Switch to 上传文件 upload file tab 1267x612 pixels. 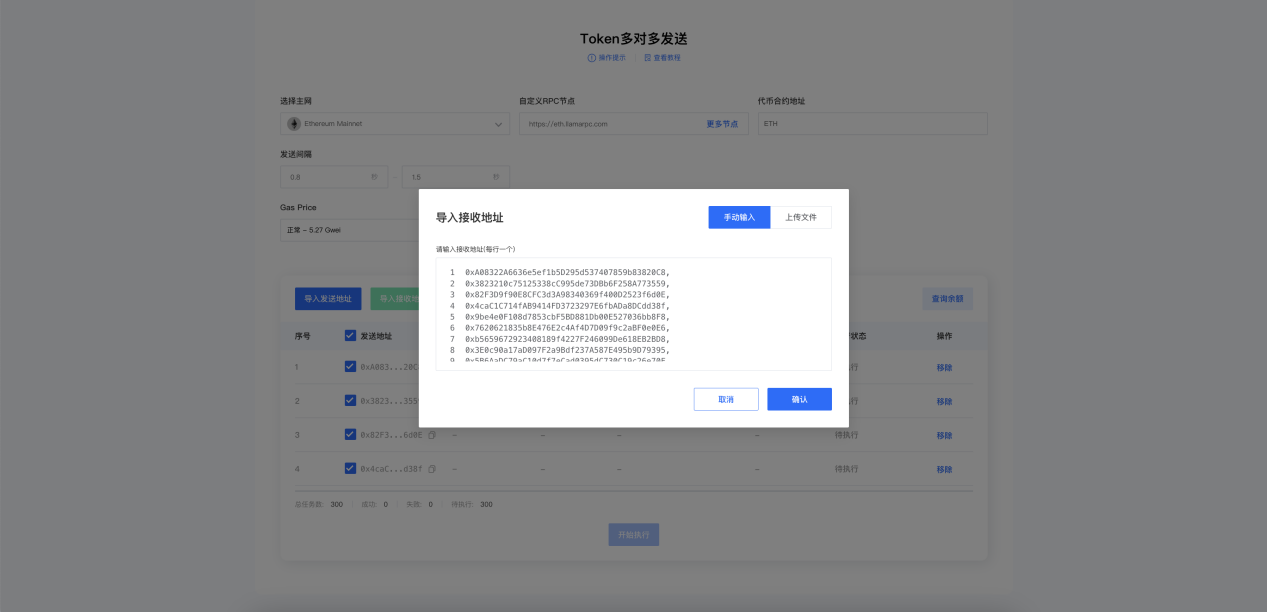coord(801,217)
